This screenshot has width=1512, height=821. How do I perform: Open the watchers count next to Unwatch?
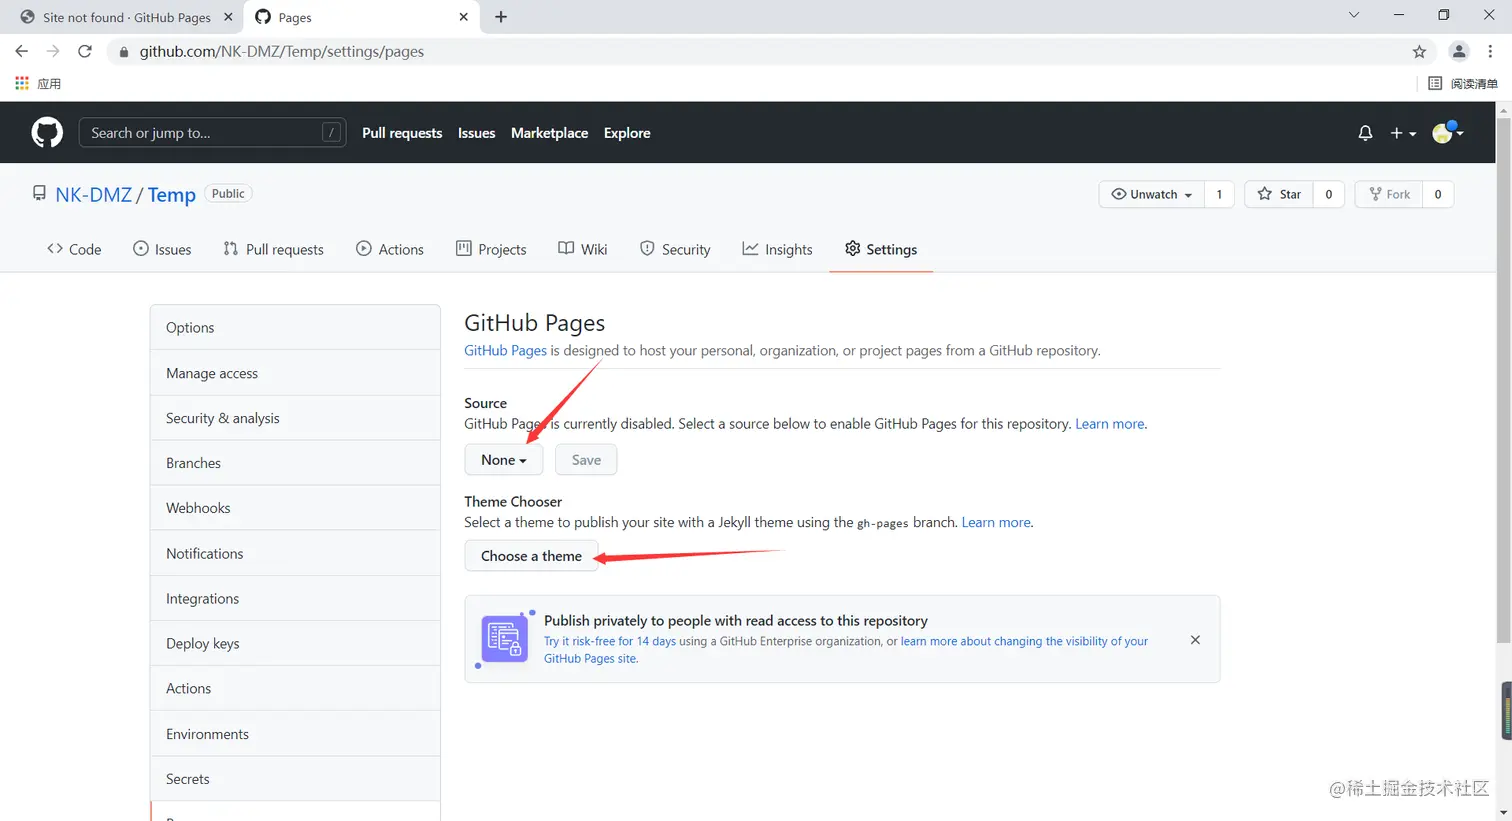1219,194
